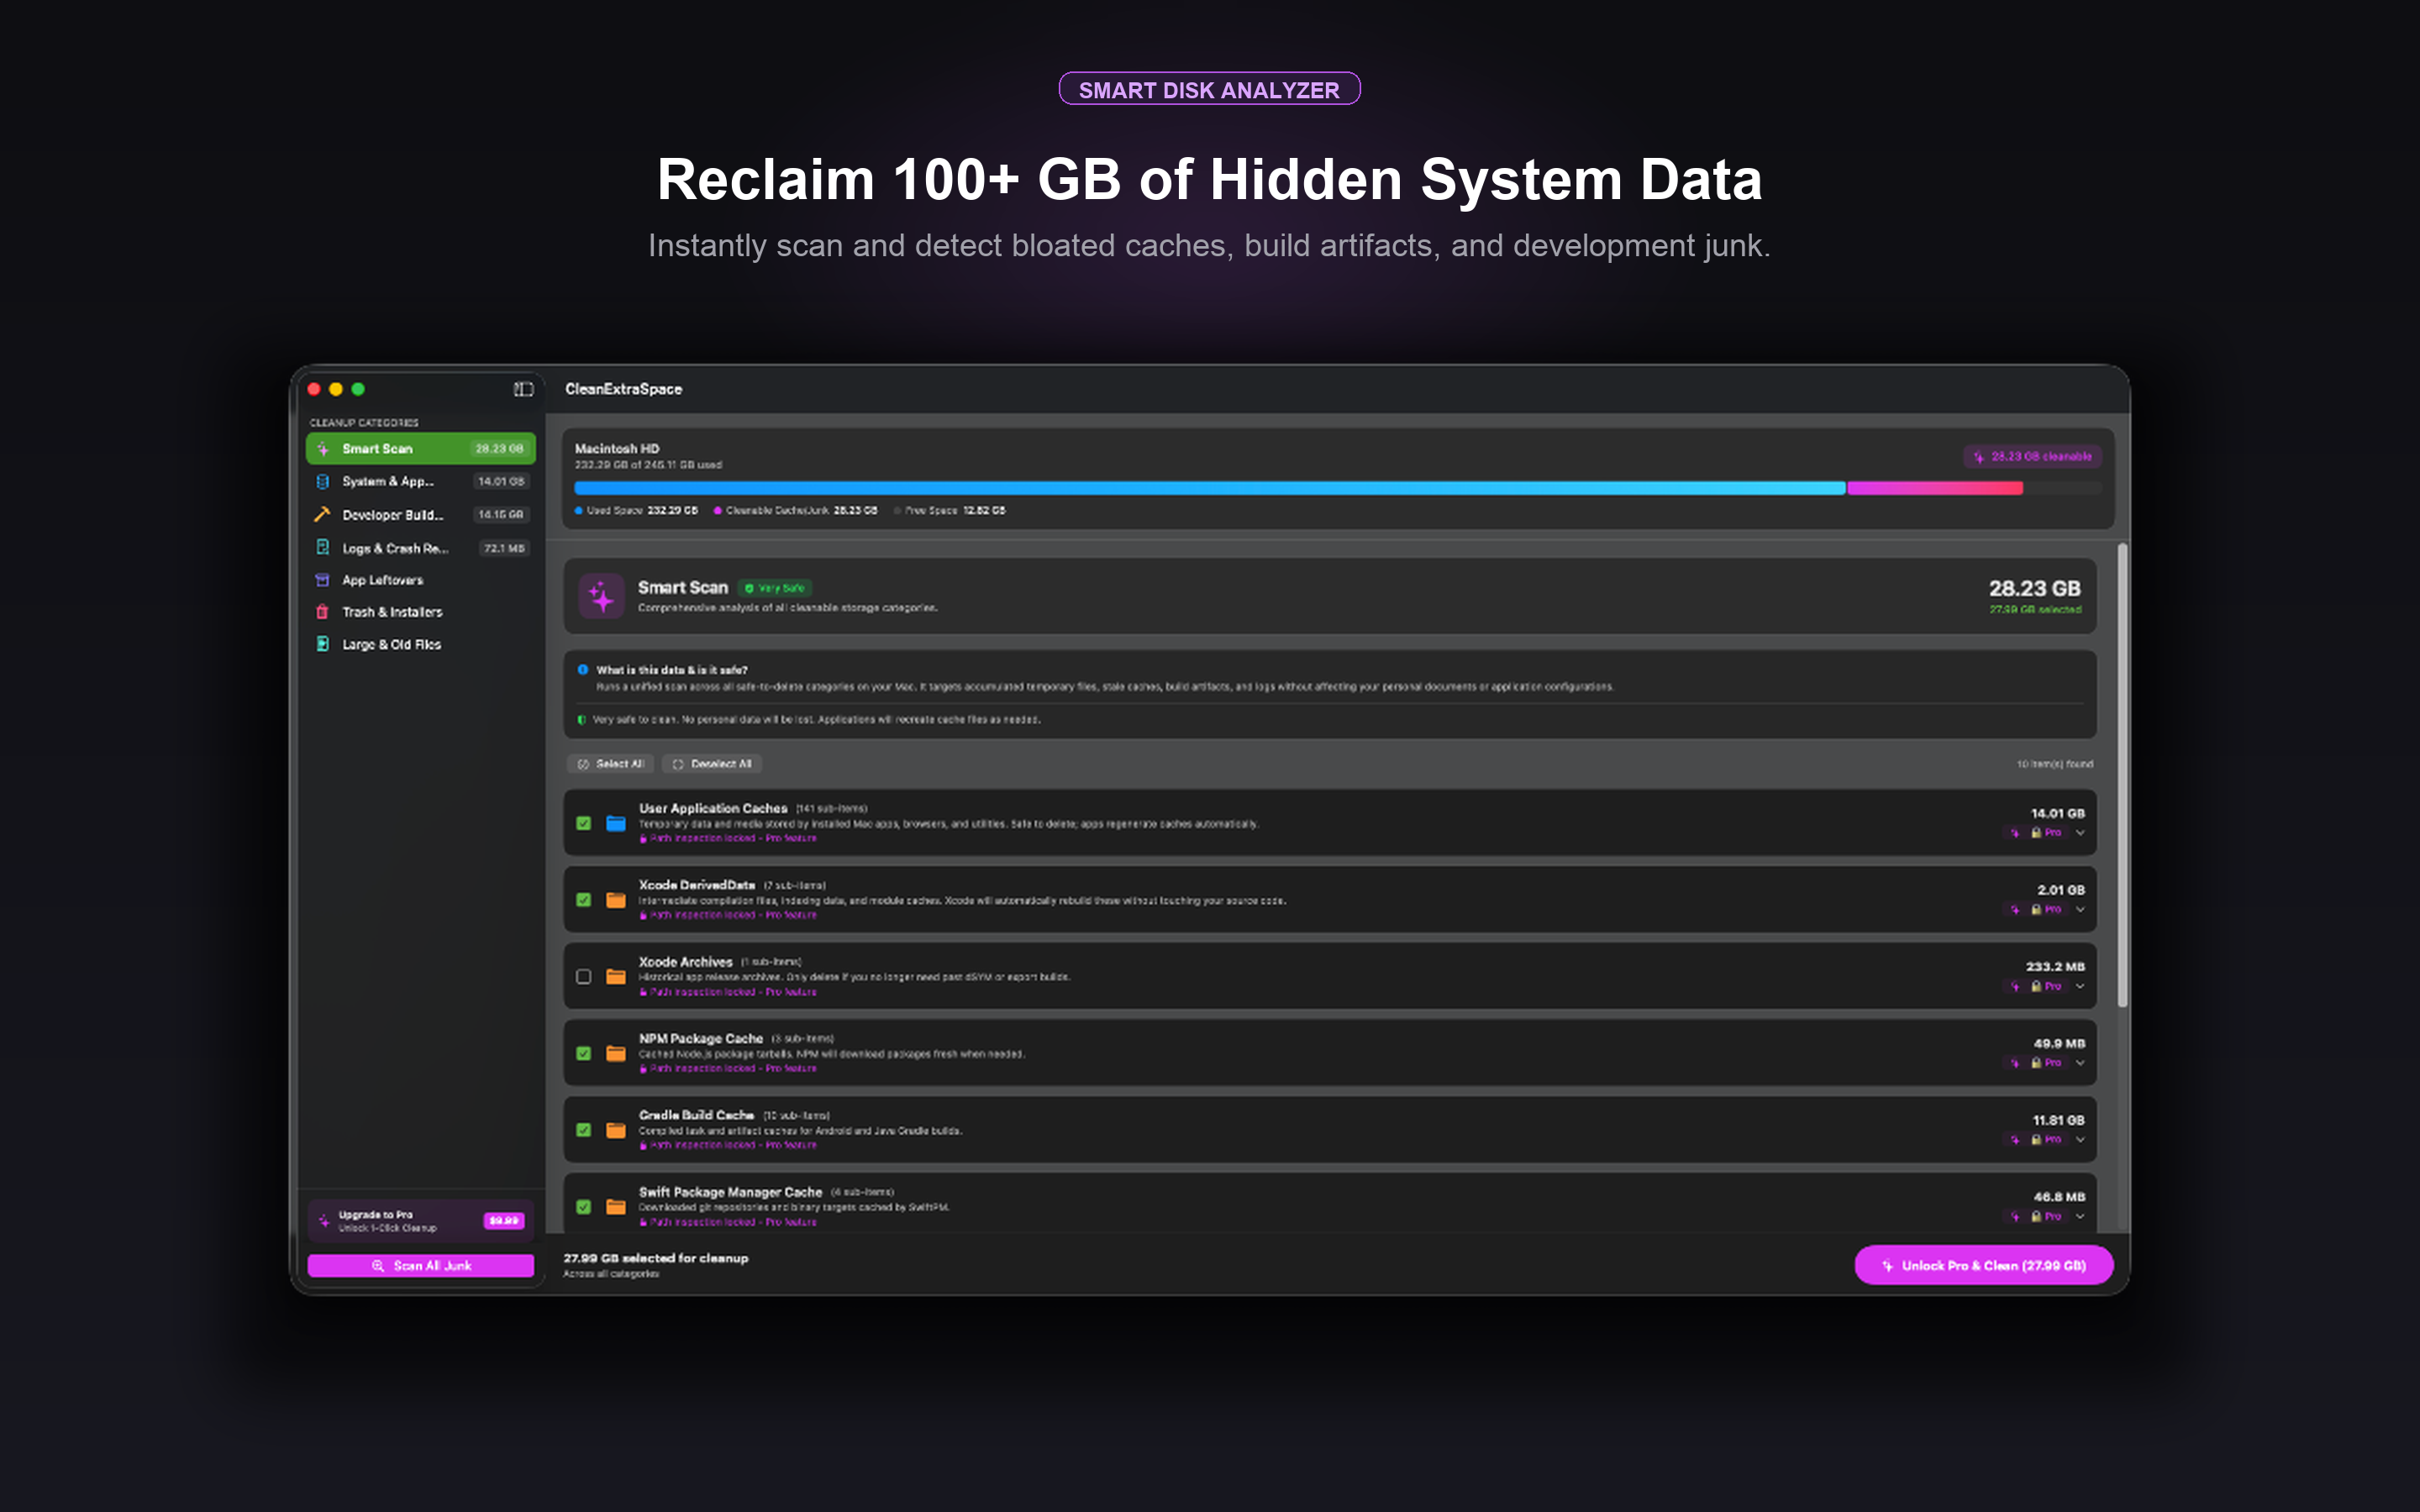Click the results list vertical scrollbar
The height and width of the screenshot is (1512, 2420).
tap(2122, 775)
